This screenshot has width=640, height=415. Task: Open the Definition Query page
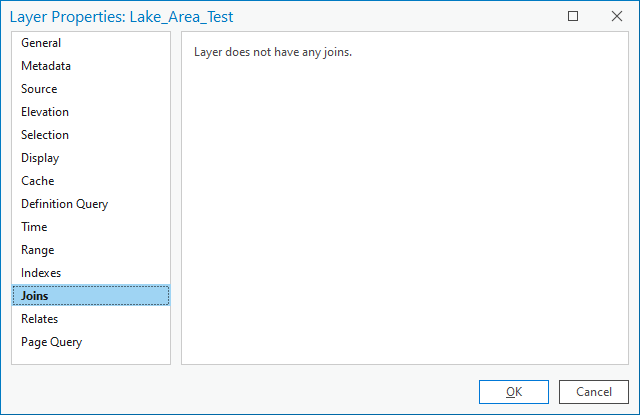tap(64, 204)
